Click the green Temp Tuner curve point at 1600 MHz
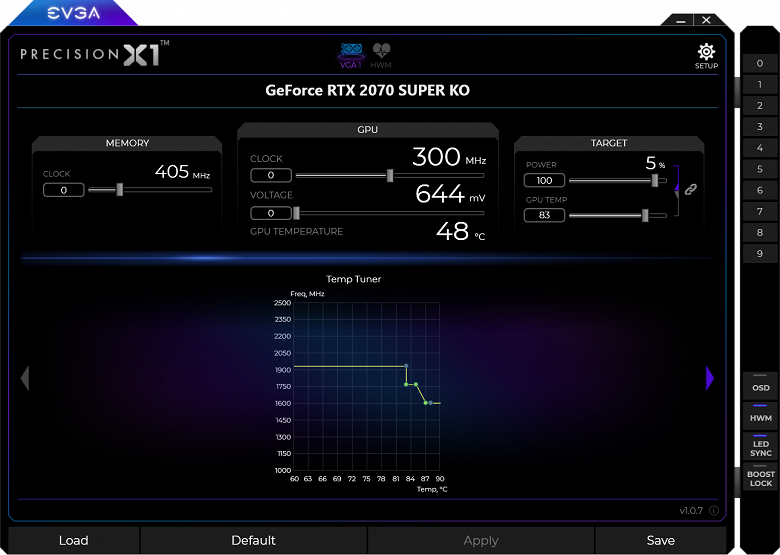The width and height of the screenshot is (780, 555). (426, 403)
